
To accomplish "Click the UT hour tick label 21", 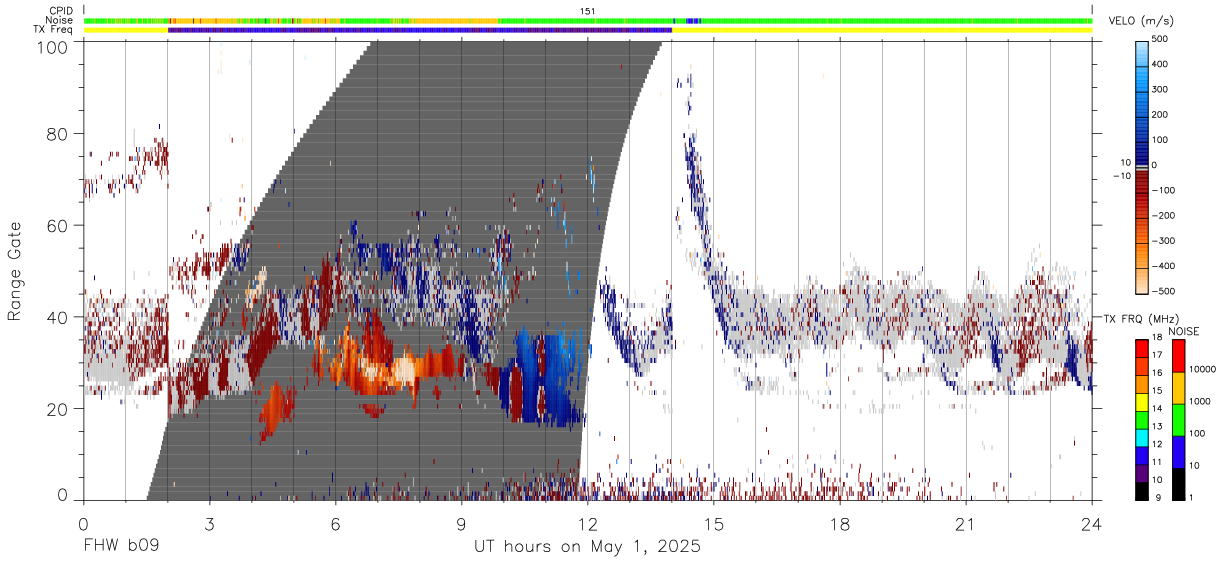I will 965,524.
